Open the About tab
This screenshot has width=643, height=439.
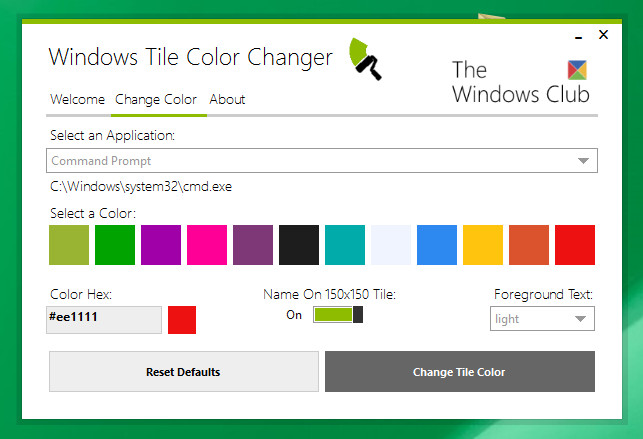pos(227,100)
